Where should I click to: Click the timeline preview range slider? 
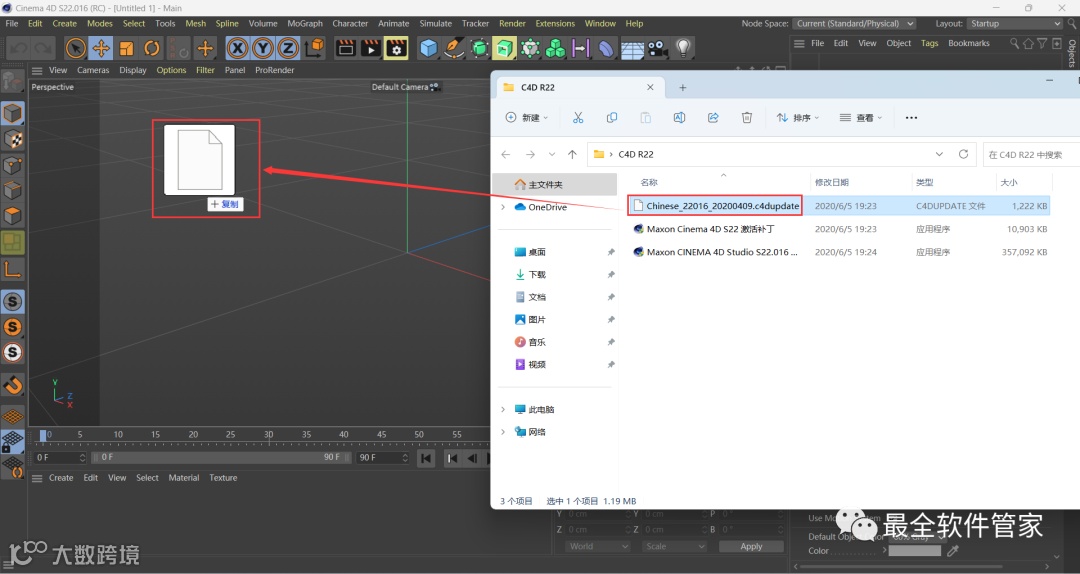[x=222, y=457]
